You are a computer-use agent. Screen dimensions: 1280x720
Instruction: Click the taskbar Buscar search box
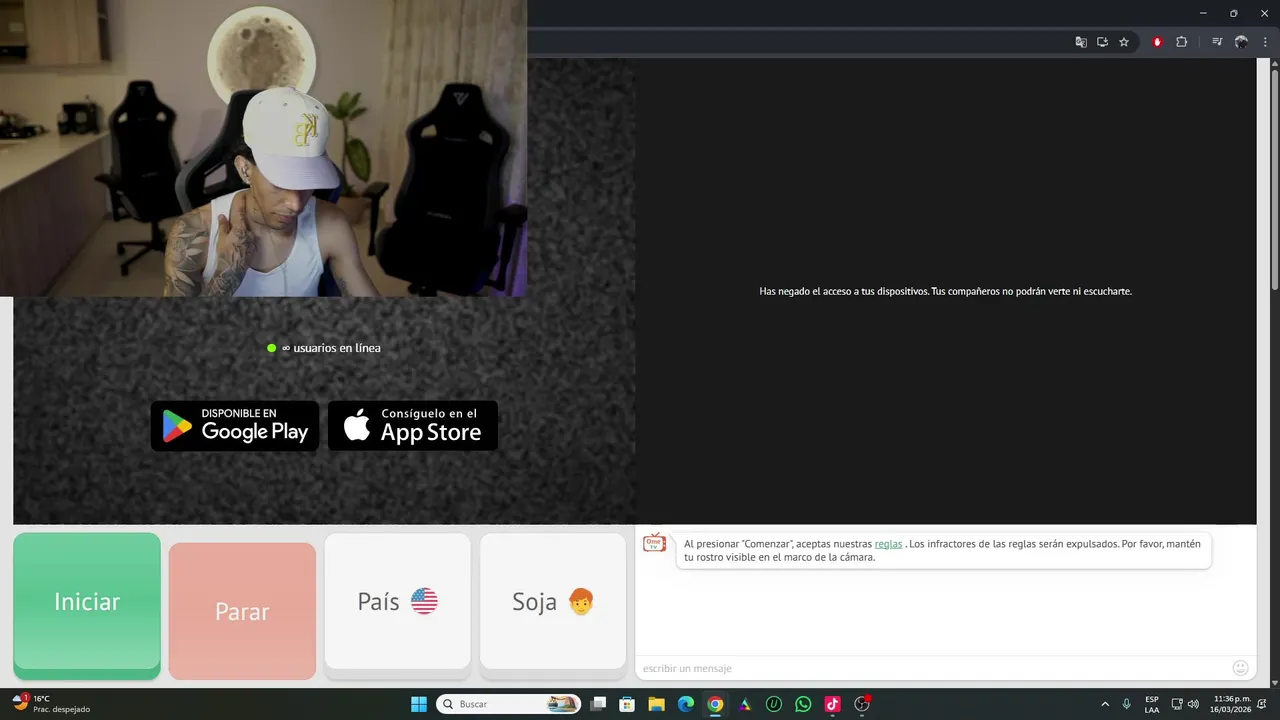[509, 704]
